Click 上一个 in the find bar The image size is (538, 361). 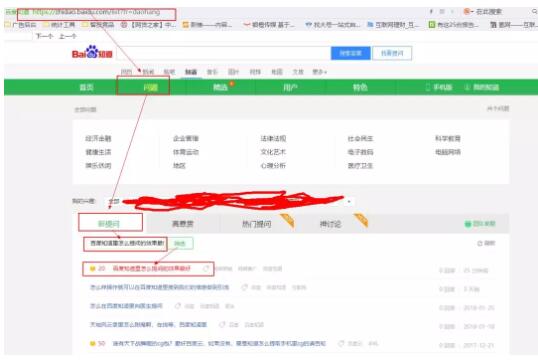pyautogui.click(x=68, y=36)
